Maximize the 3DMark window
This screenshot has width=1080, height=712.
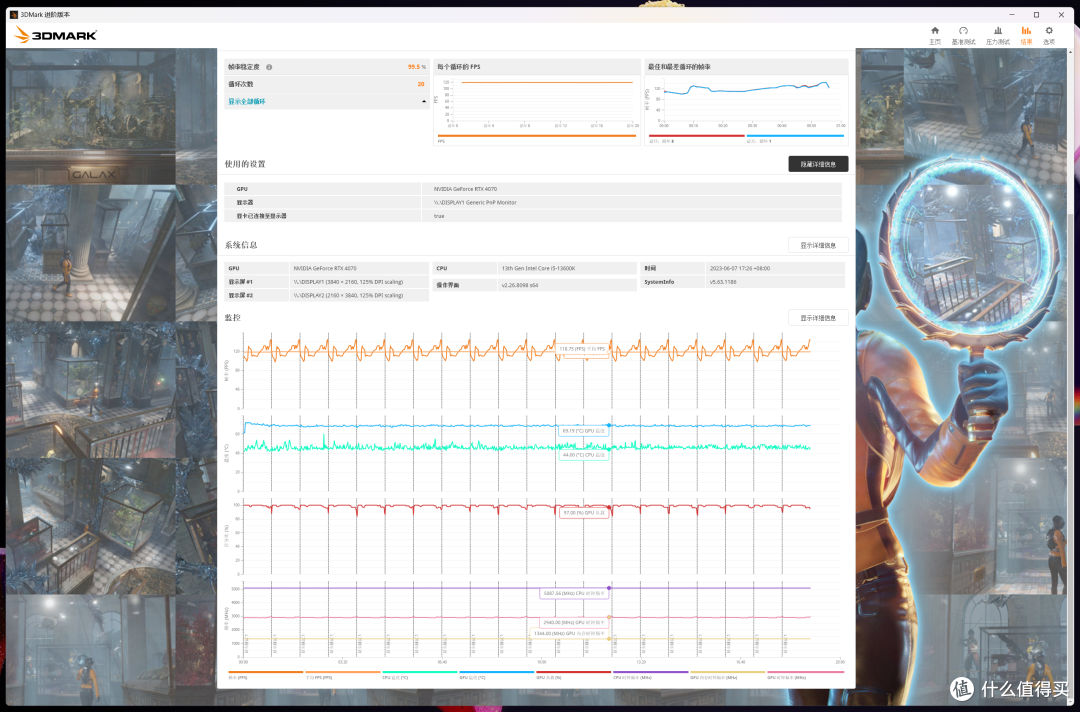1036,14
